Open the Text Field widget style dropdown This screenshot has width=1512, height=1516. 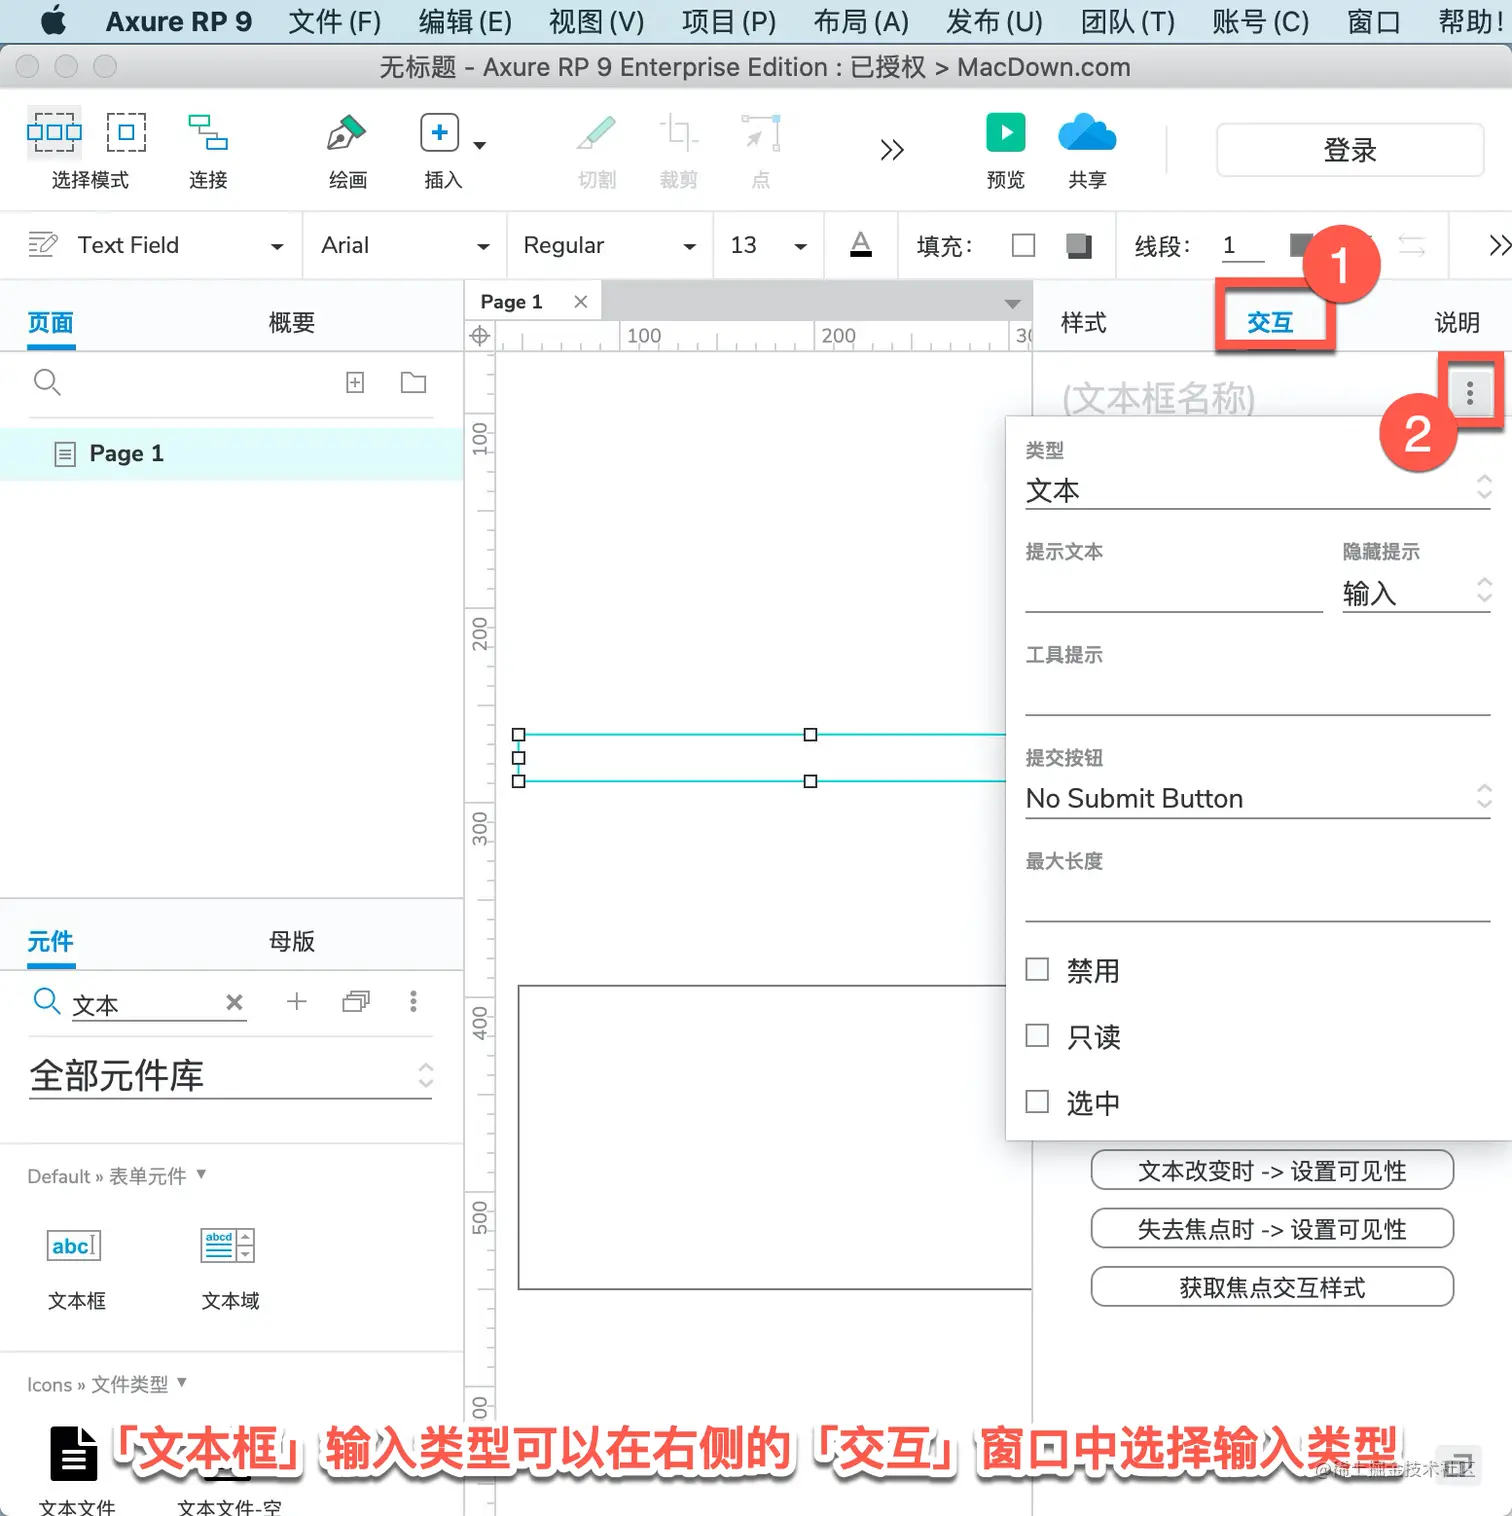click(x=277, y=246)
